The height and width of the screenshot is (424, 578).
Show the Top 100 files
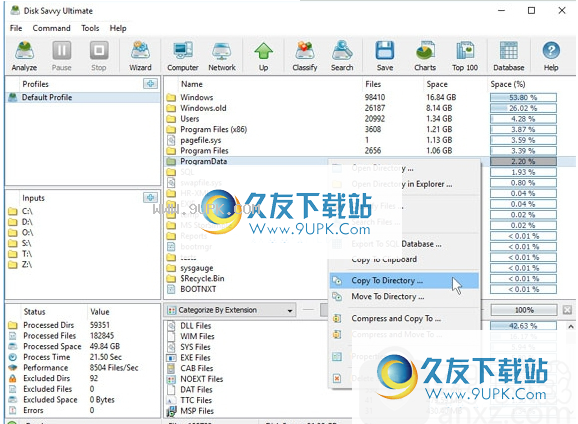(x=465, y=56)
